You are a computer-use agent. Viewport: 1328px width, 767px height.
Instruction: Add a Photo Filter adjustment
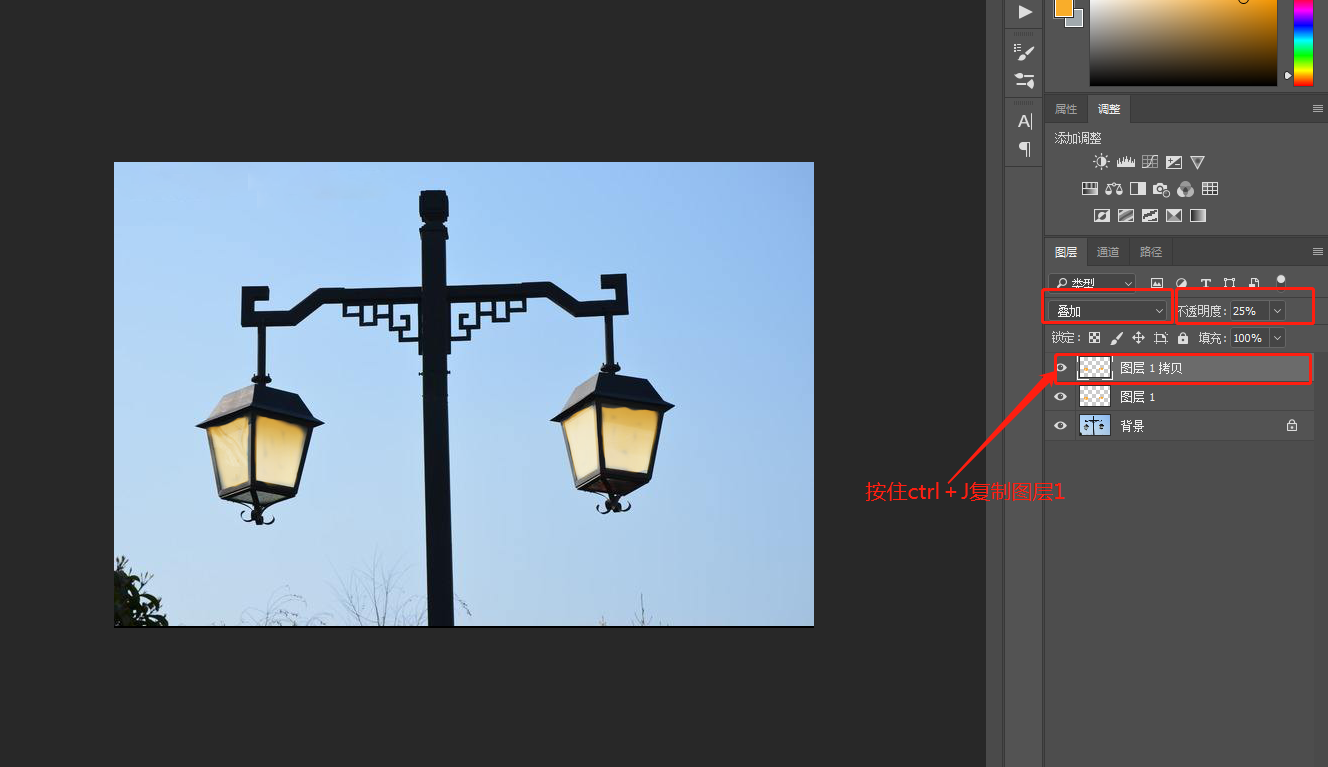tap(1161, 188)
